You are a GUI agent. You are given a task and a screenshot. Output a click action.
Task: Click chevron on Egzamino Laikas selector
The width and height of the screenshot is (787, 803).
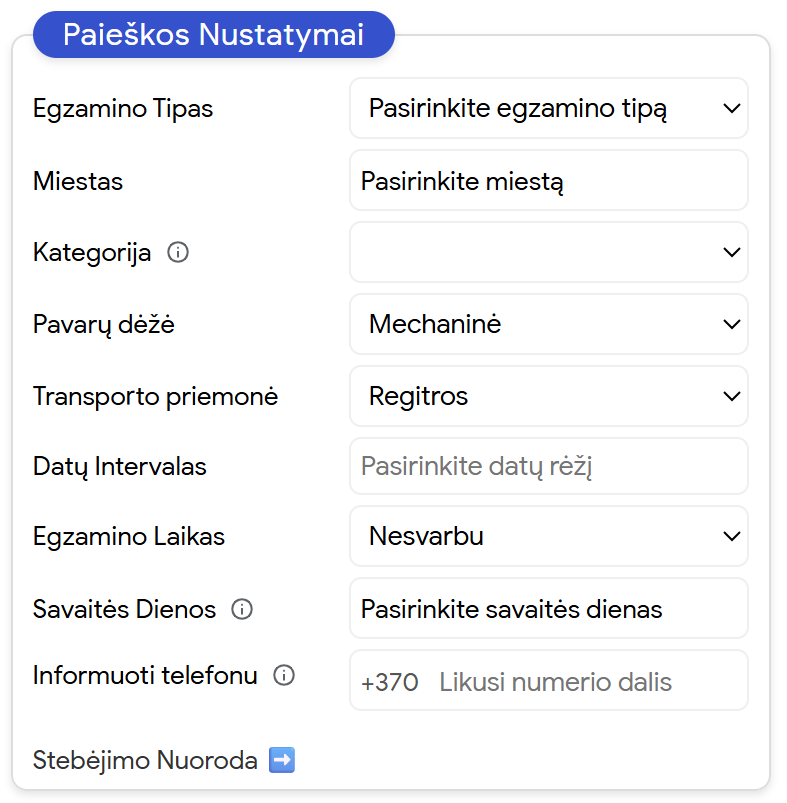click(x=731, y=536)
